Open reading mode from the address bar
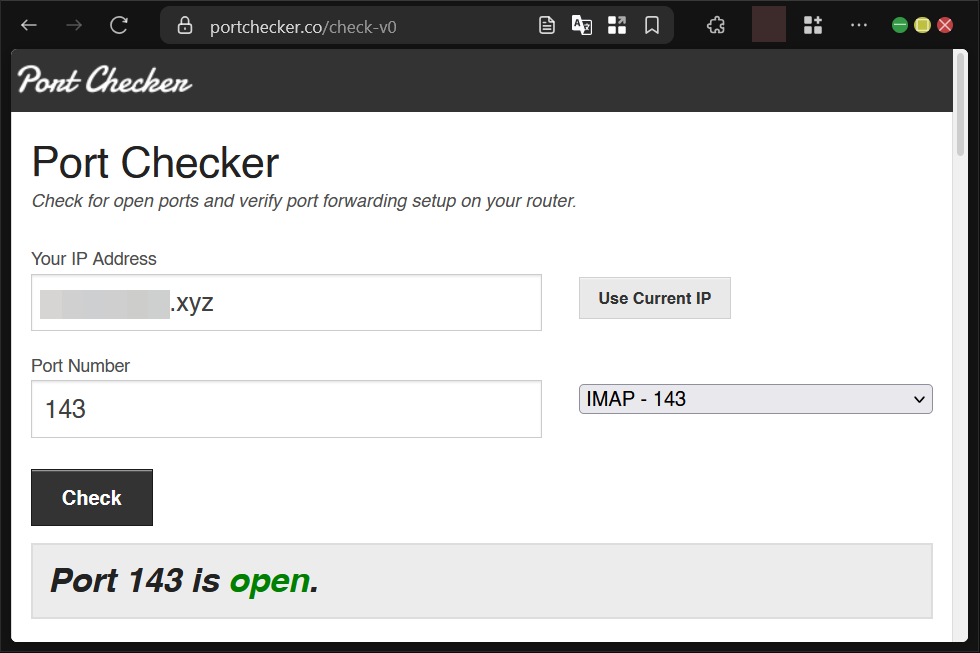The height and width of the screenshot is (653, 980). click(x=547, y=24)
